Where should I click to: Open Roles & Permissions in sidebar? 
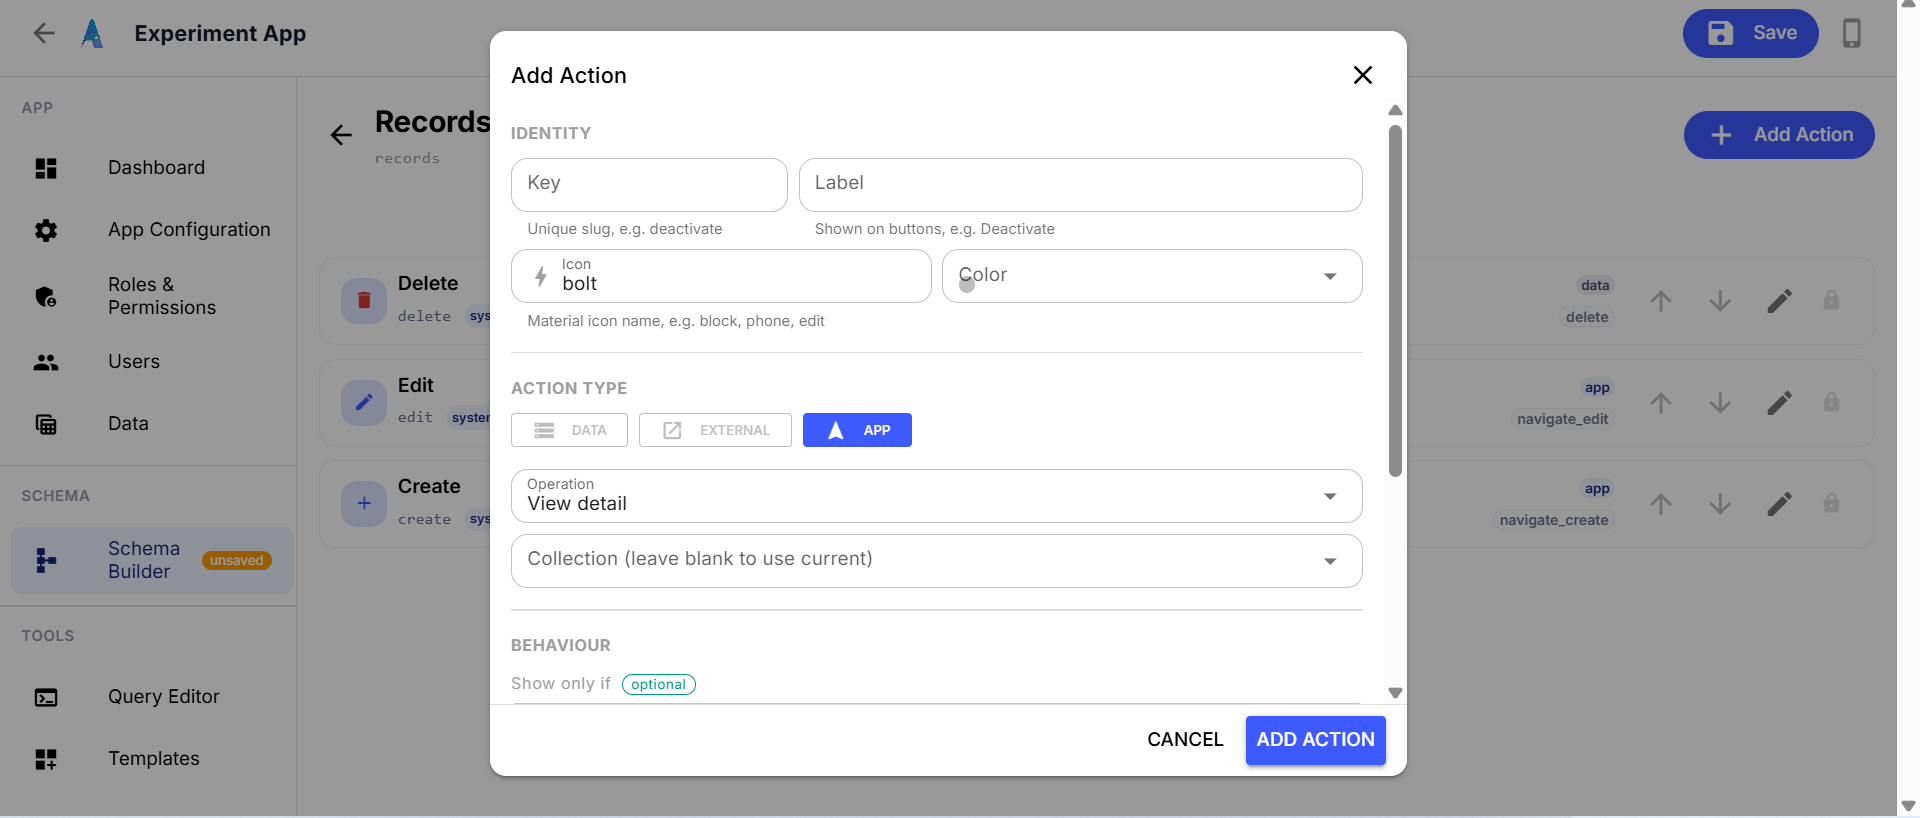click(148, 296)
